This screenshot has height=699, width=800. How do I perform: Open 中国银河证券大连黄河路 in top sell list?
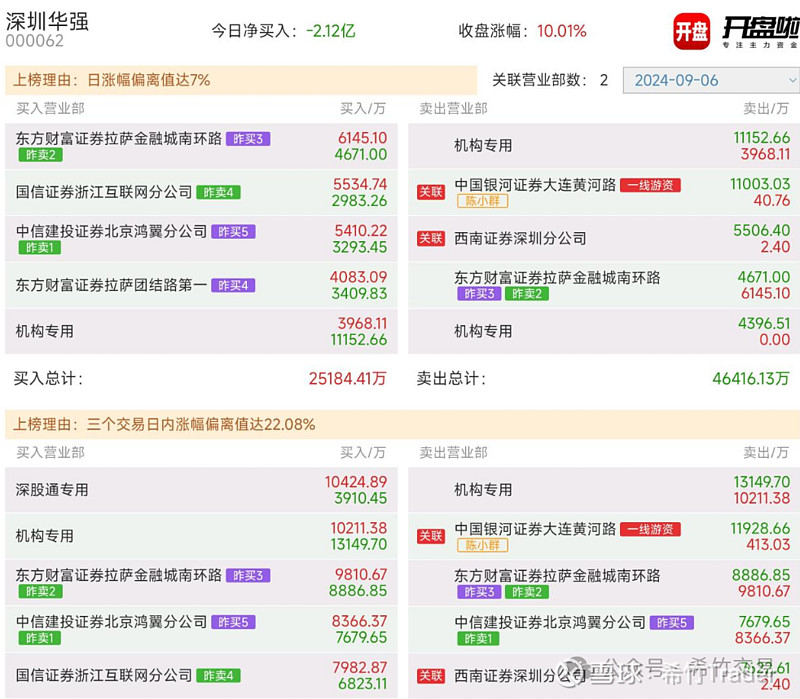(x=535, y=185)
